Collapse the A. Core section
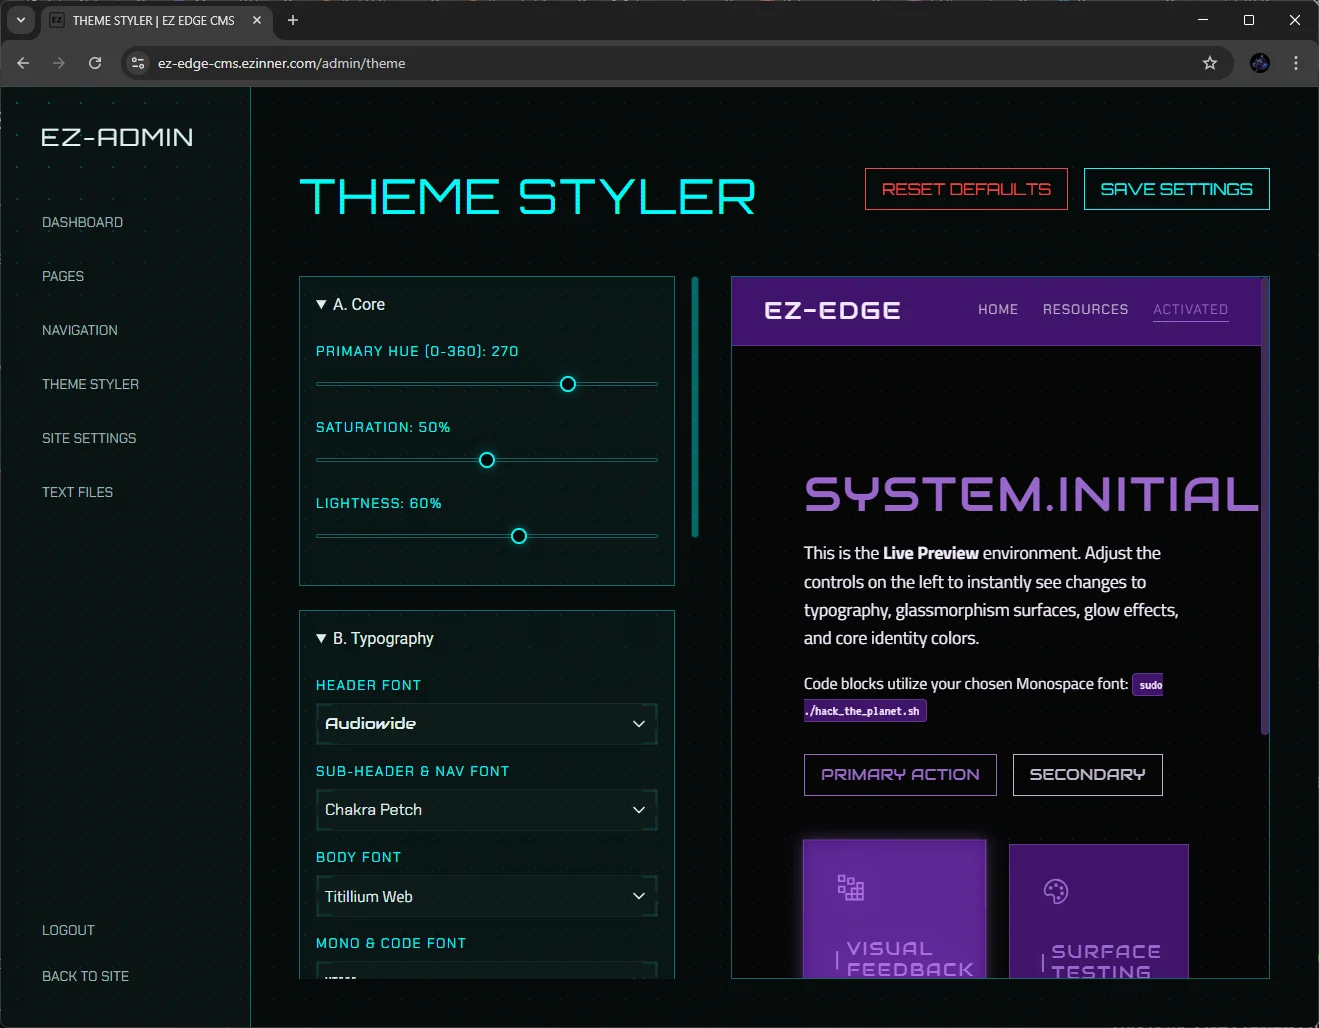Viewport: 1319px width, 1028px height. (x=350, y=304)
